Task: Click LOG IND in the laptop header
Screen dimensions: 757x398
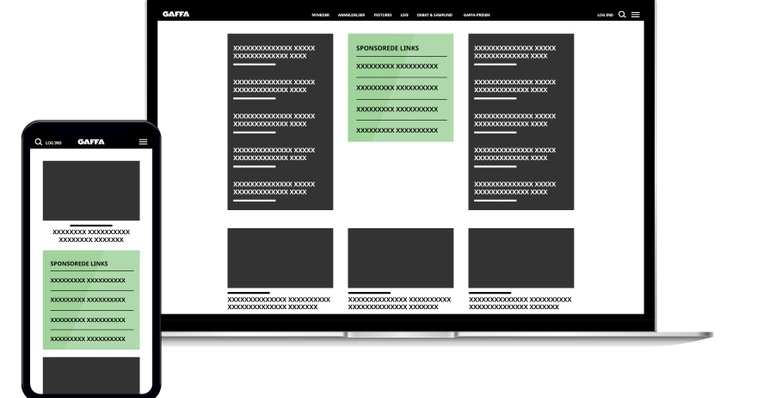Action: [x=605, y=15]
